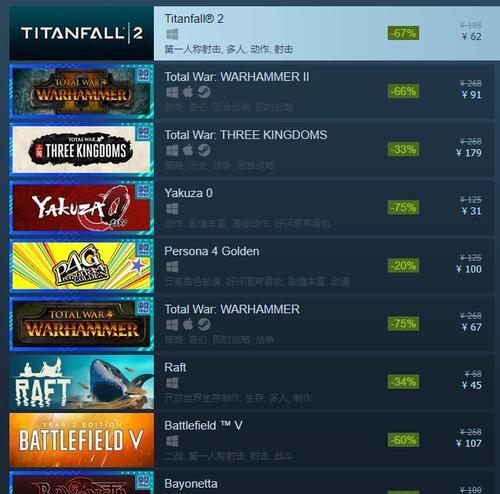Click the Apple icon under Total War: WARHAMMER II
Viewport: 500px width, 494px height.
click(x=188, y=92)
